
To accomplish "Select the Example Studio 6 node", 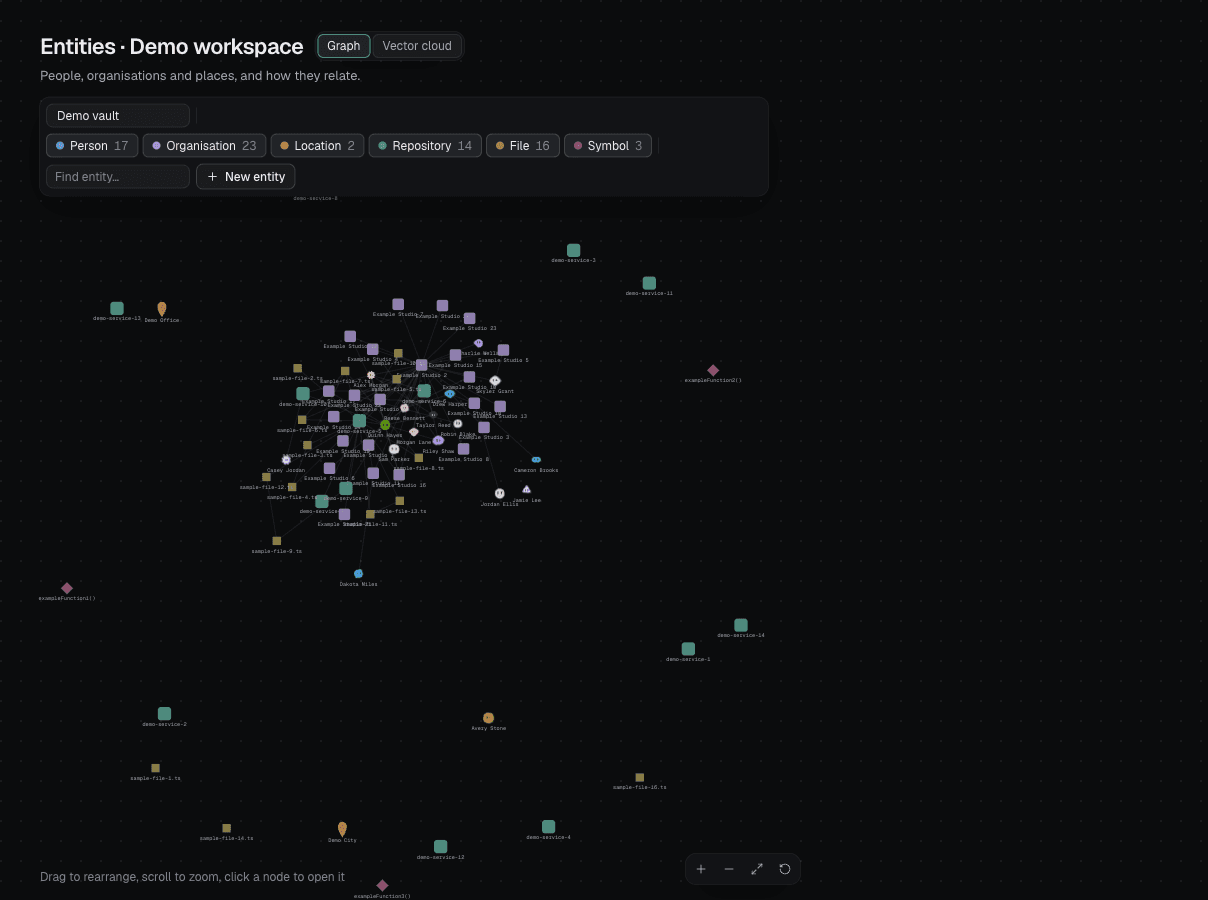I will tap(329, 468).
